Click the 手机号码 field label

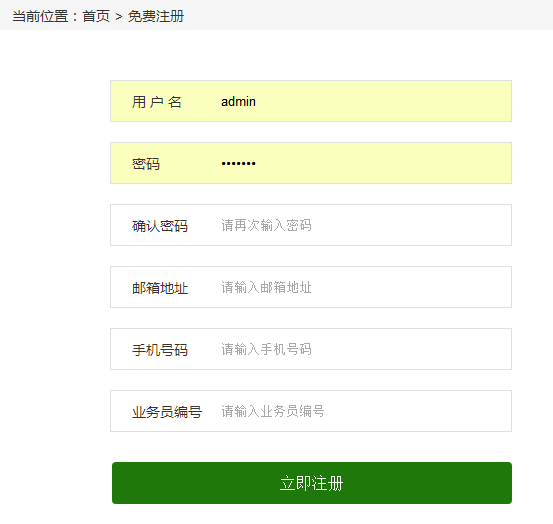click(x=160, y=350)
